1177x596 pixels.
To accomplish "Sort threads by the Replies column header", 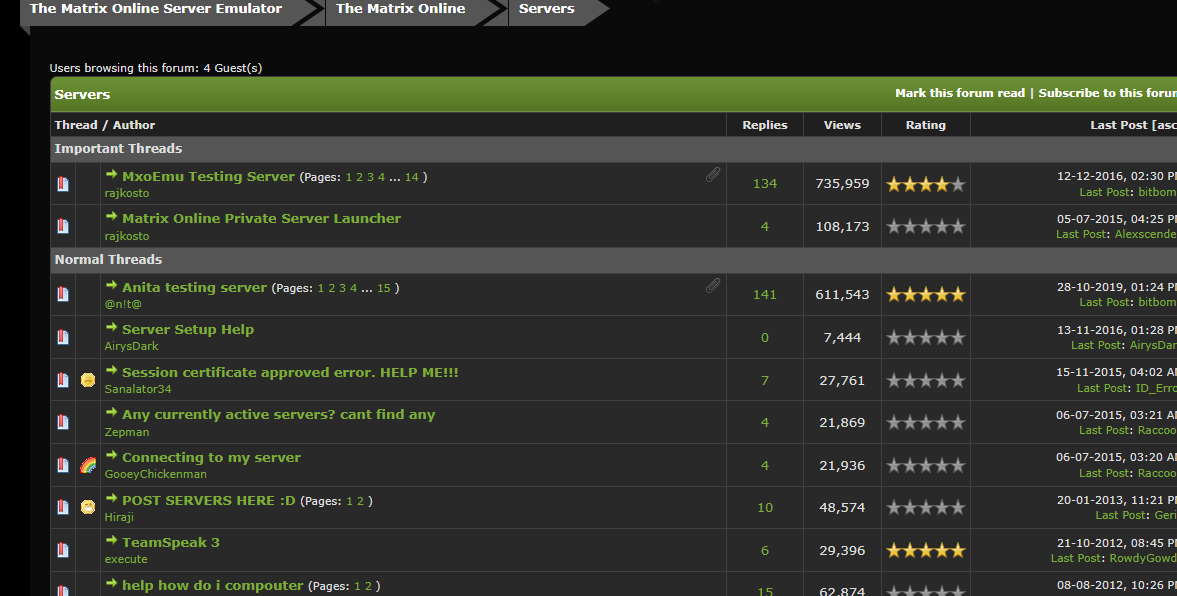I will [764, 125].
